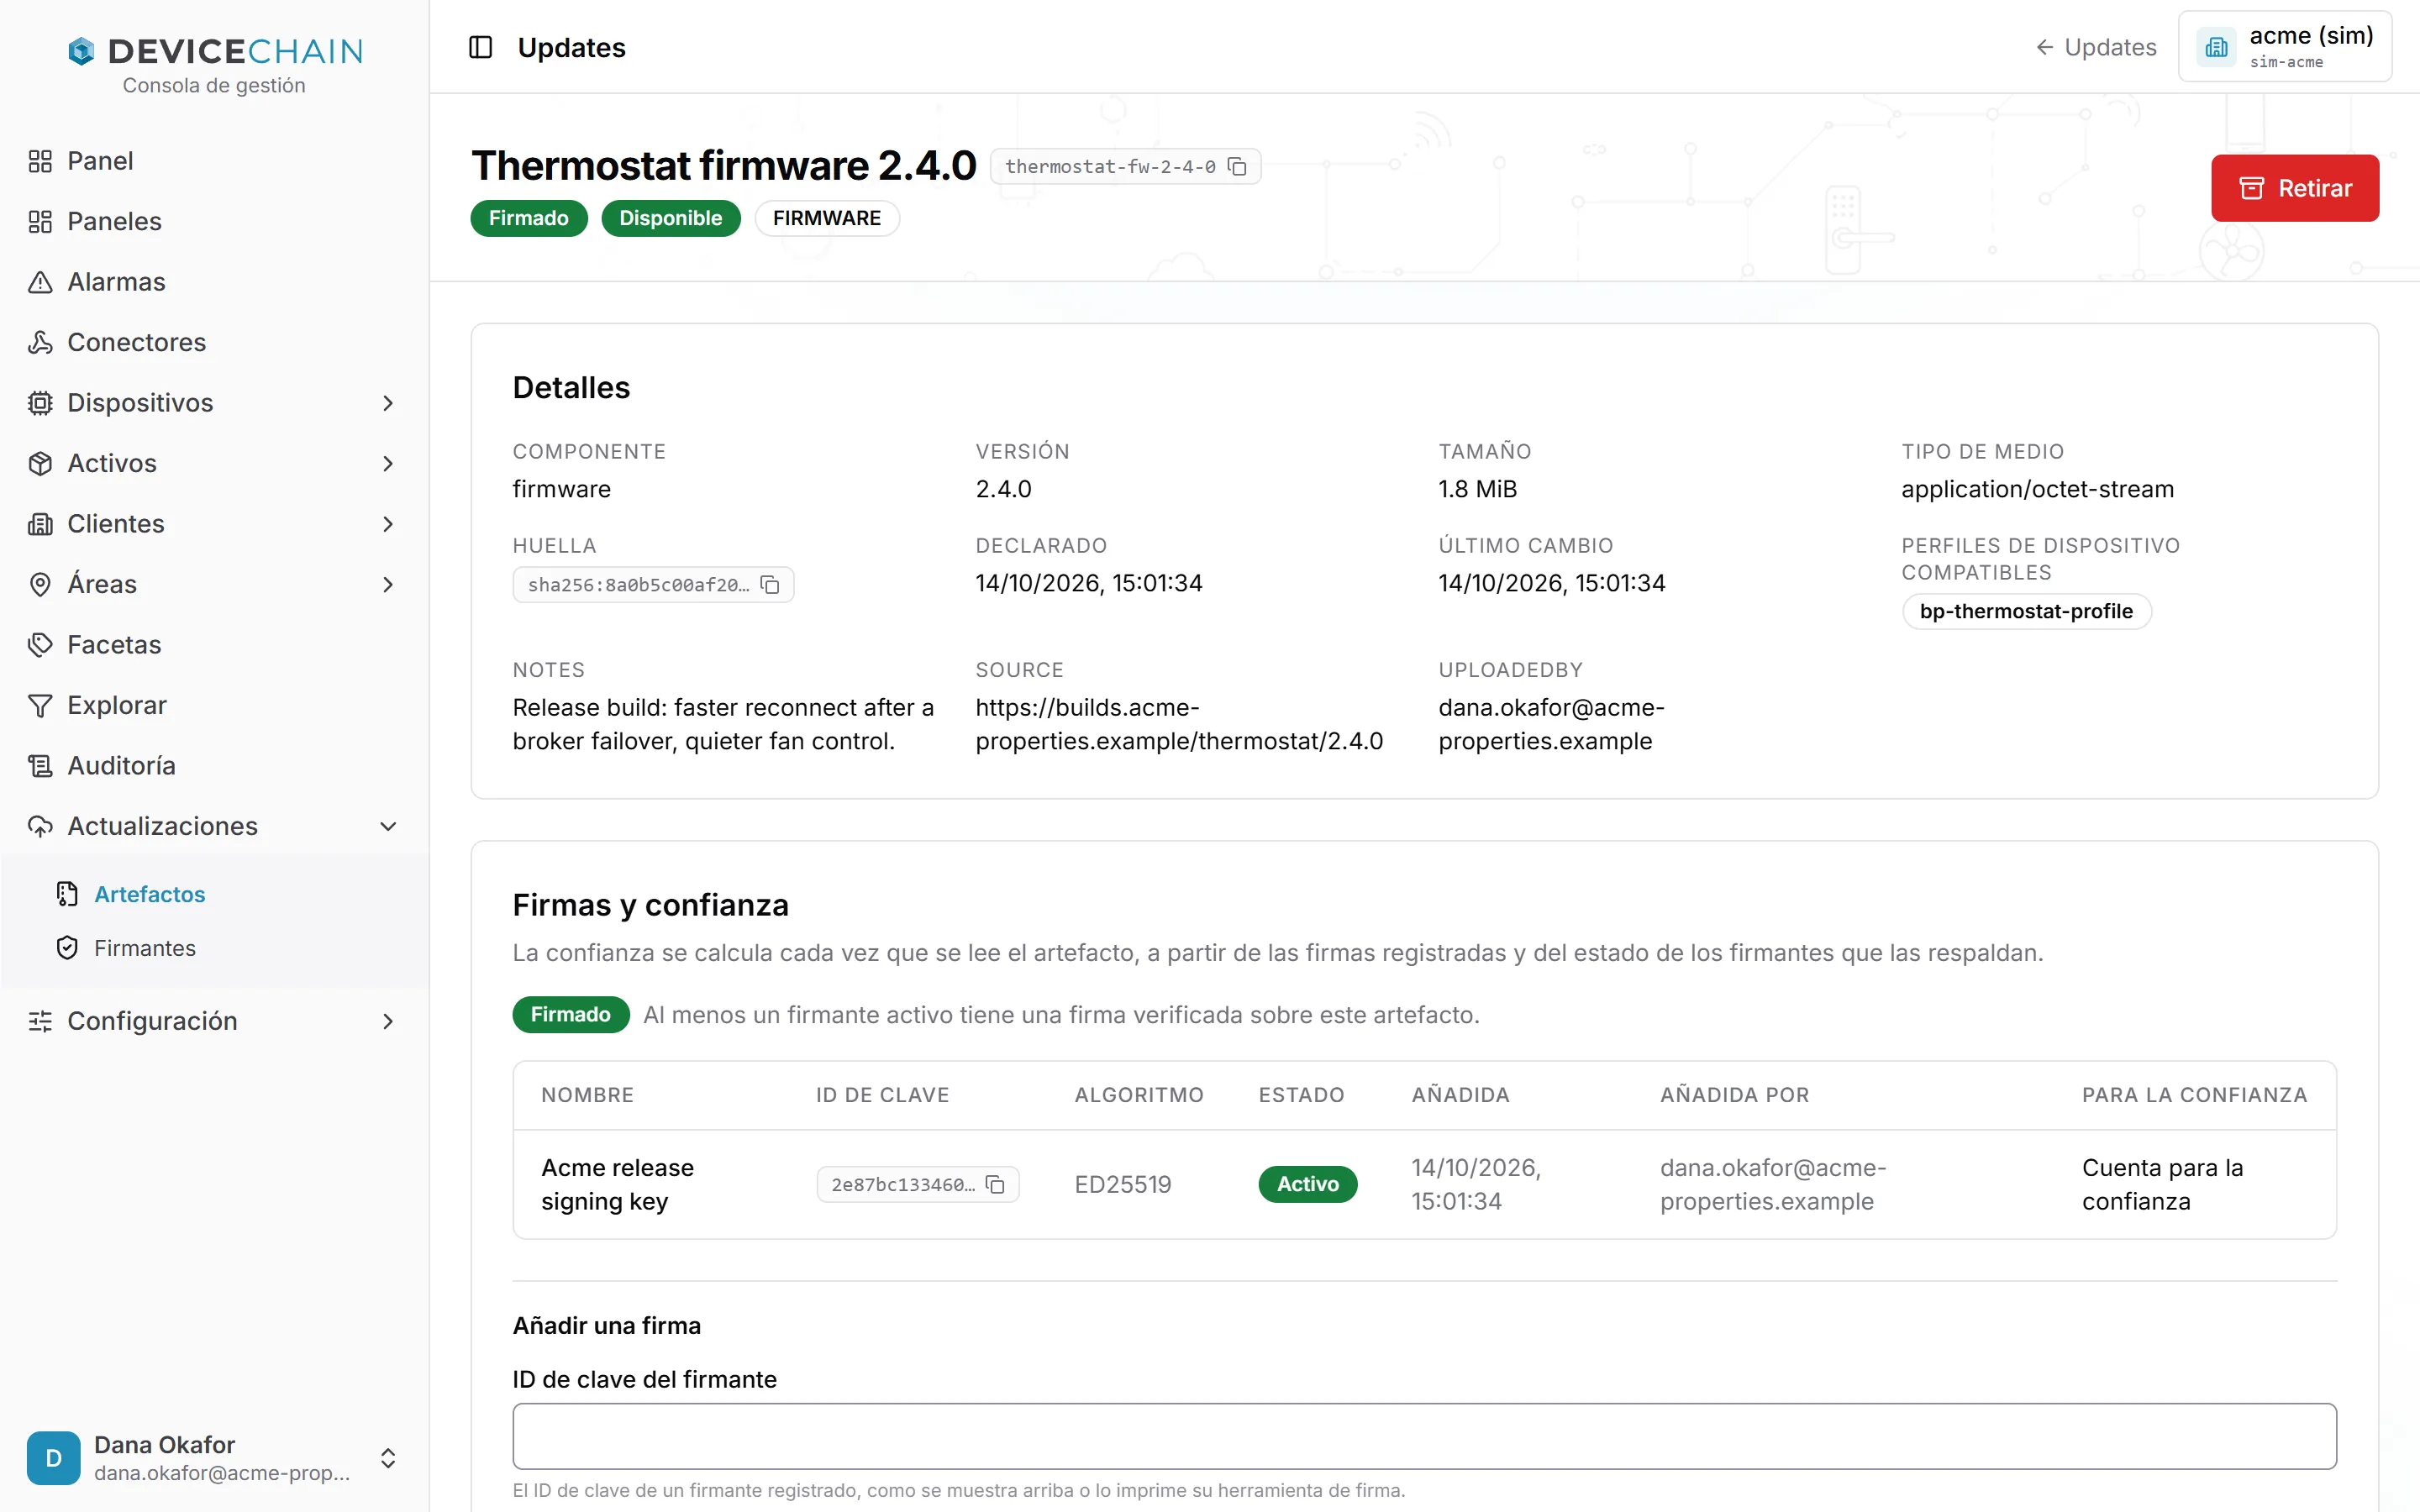
Task: Click the Disponible status badge
Action: point(670,218)
